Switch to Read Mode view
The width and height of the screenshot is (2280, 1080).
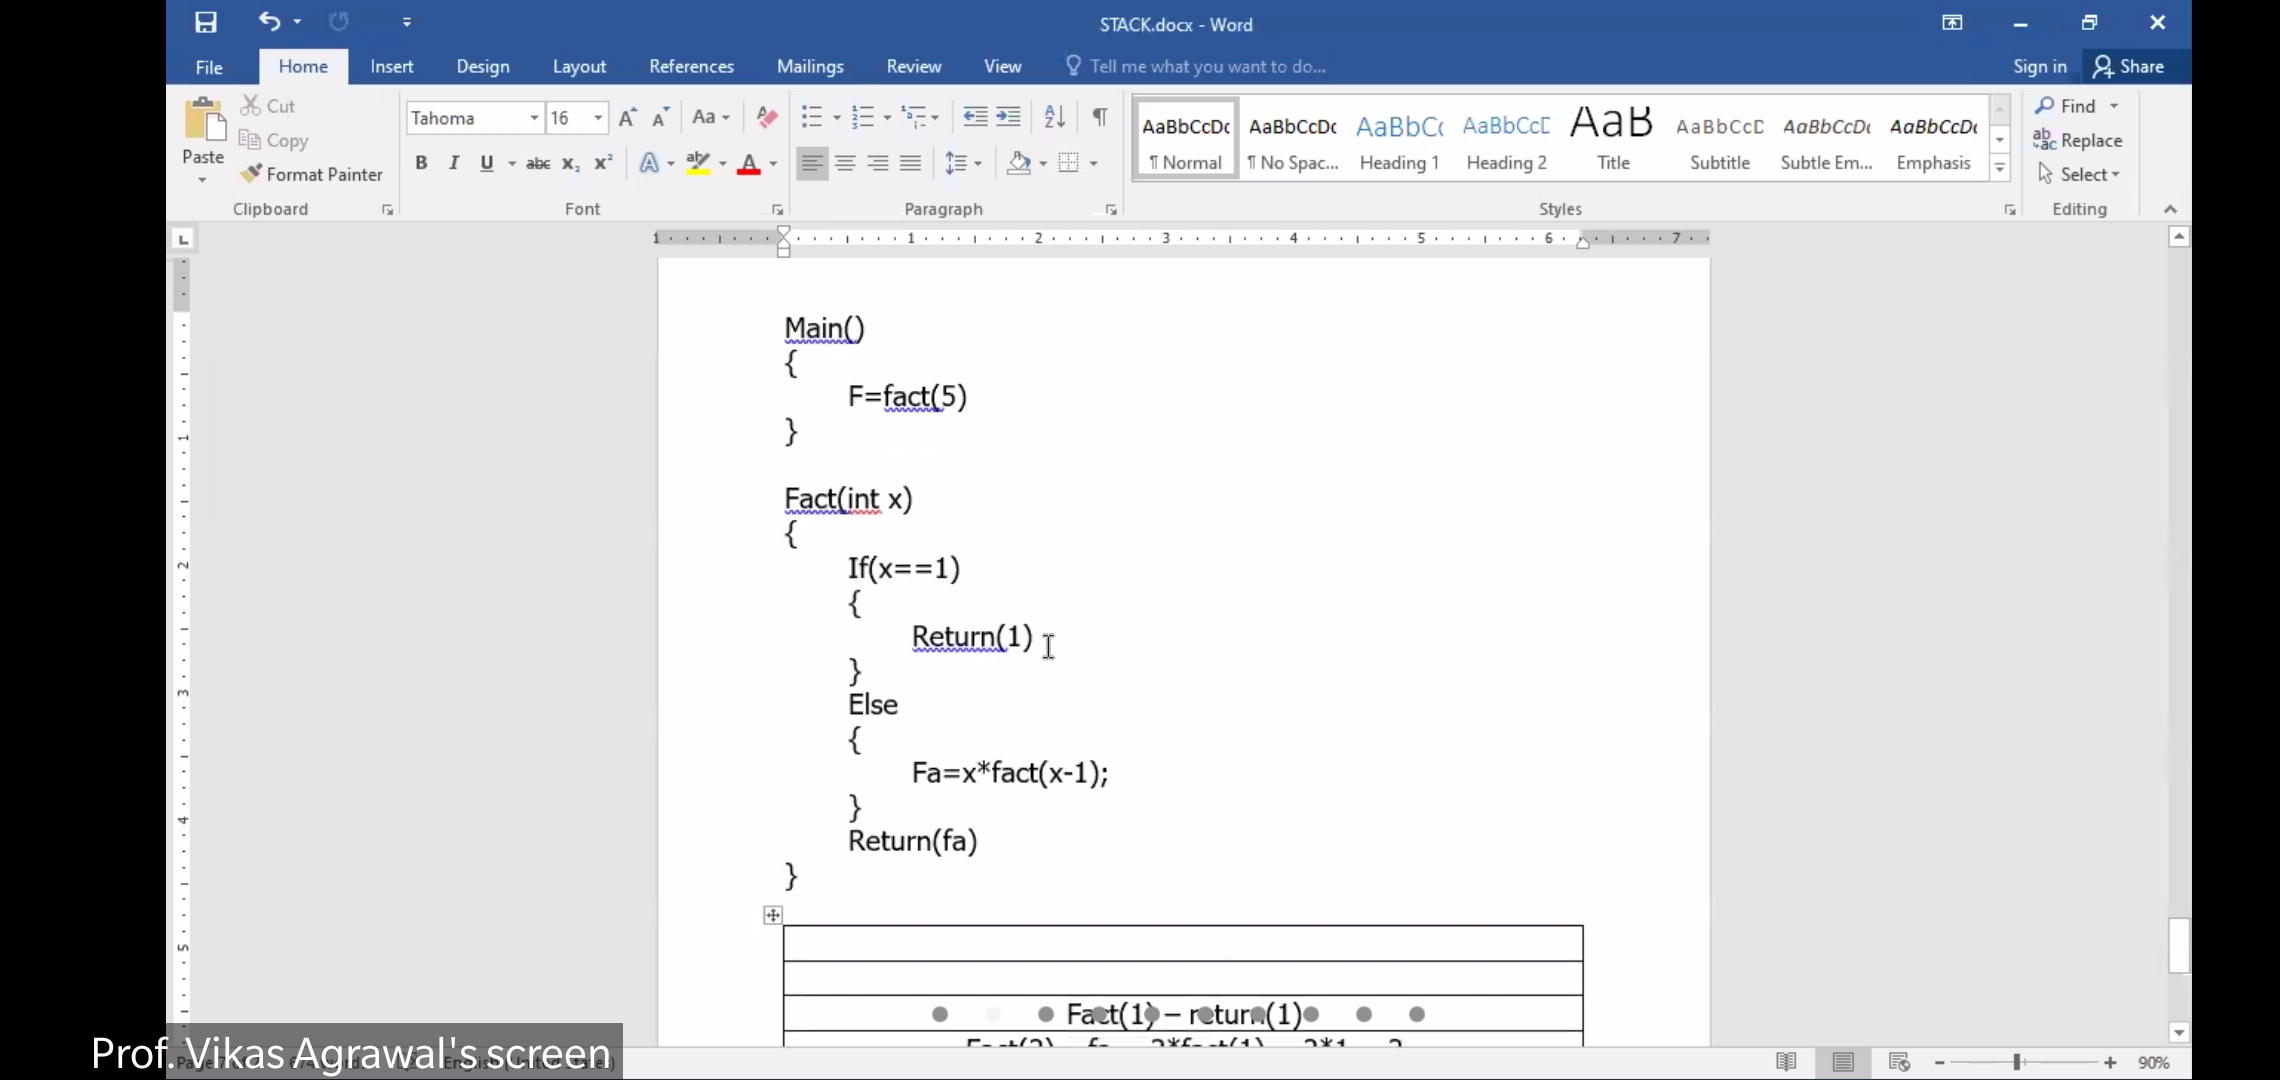[1786, 1062]
